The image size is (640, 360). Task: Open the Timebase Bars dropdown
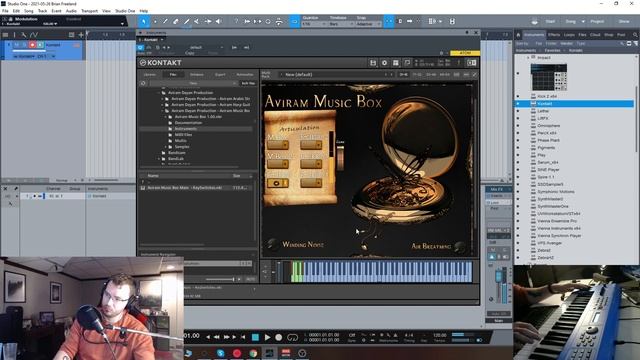click(x=341, y=24)
